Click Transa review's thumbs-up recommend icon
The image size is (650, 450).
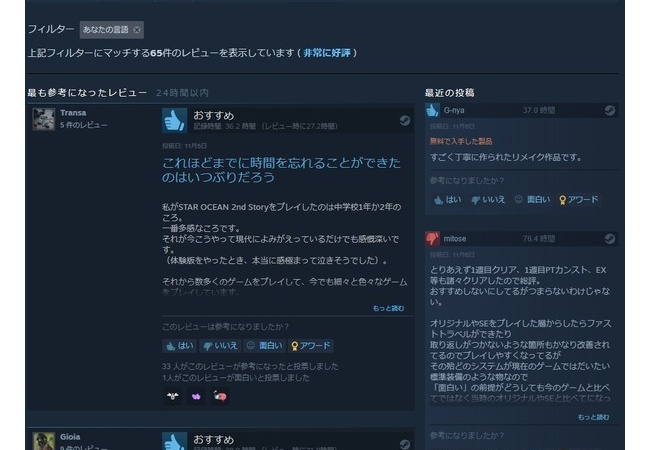click(x=174, y=120)
